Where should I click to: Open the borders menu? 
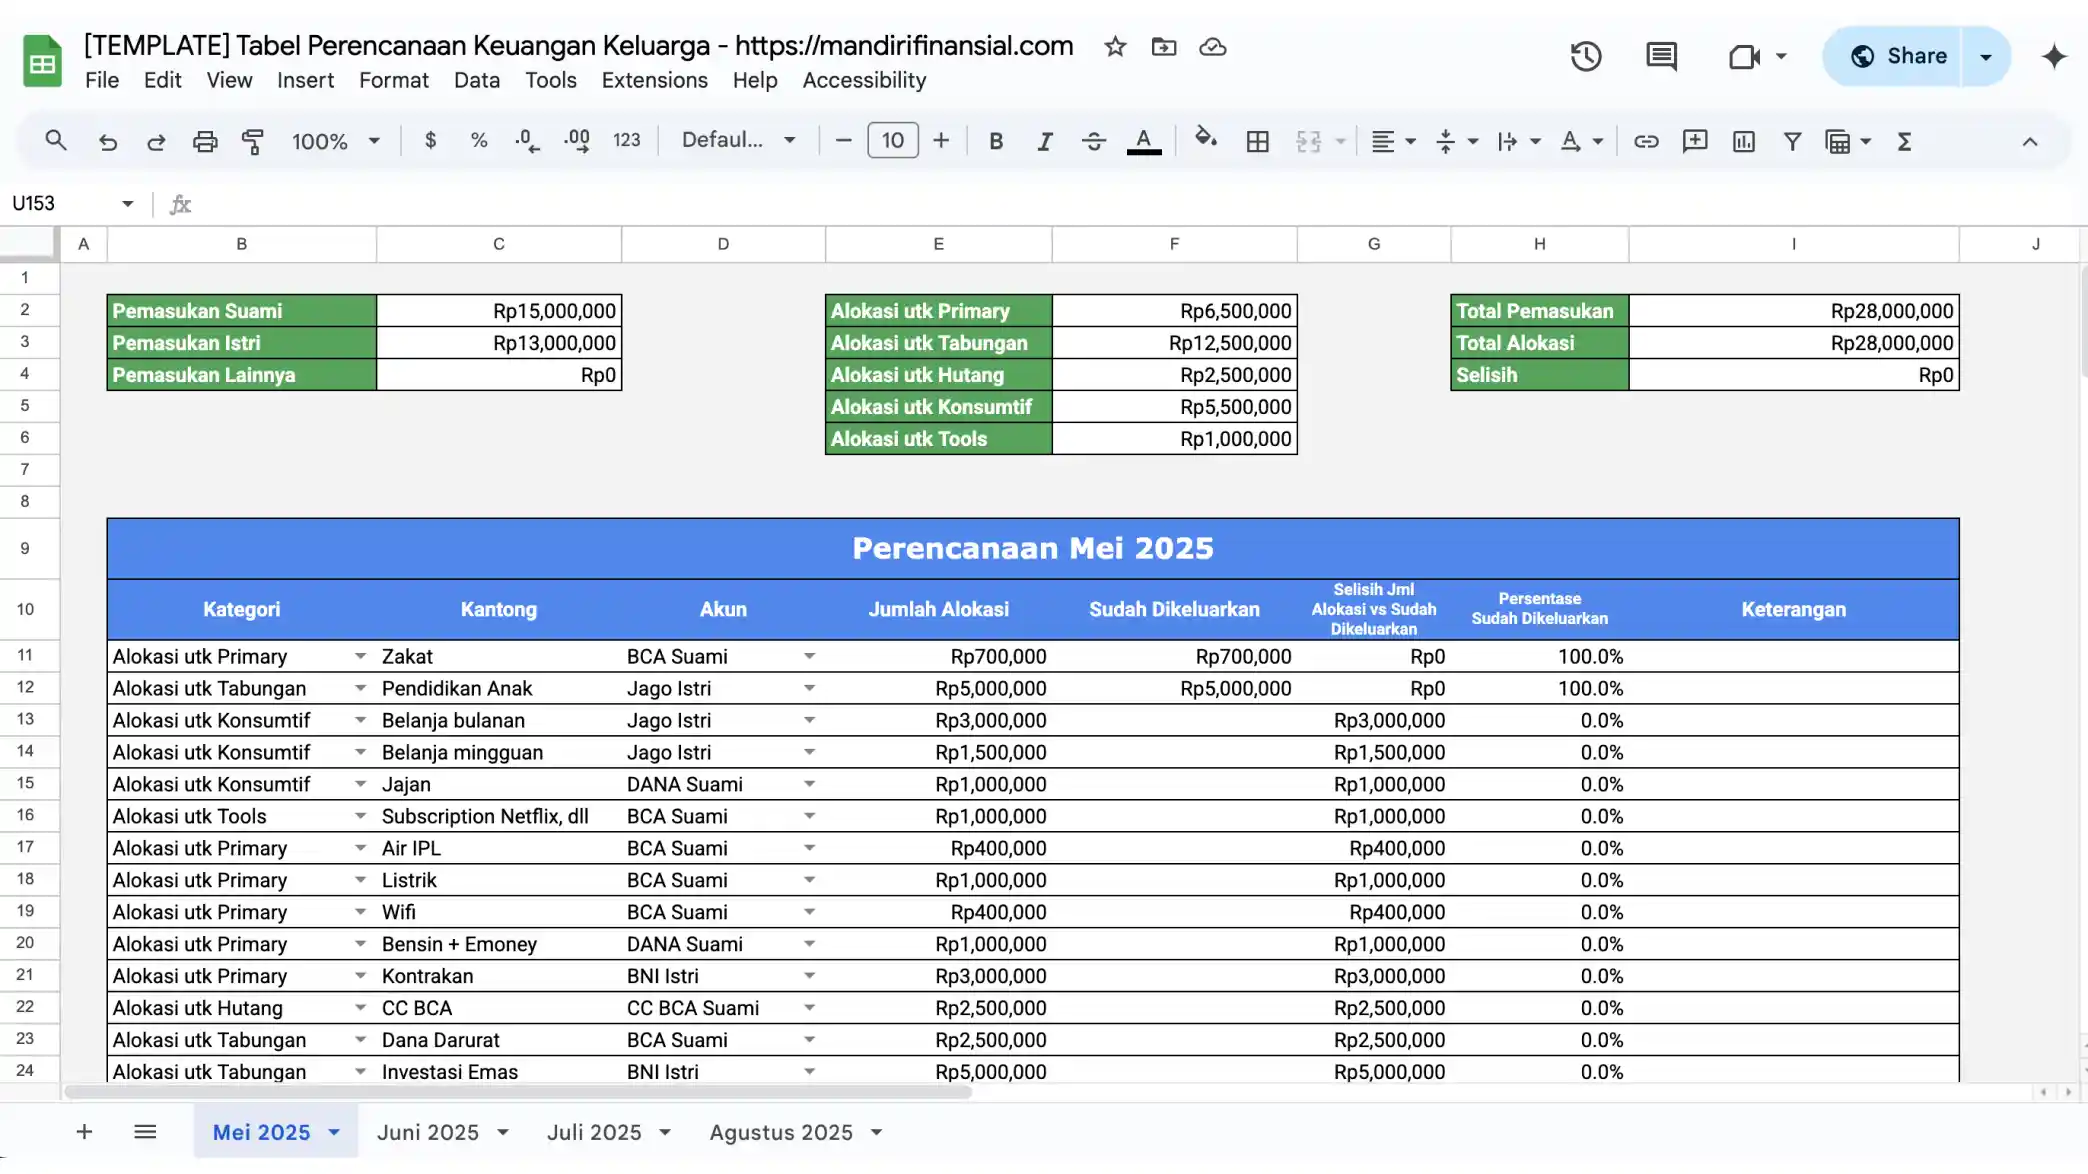tap(1257, 141)
